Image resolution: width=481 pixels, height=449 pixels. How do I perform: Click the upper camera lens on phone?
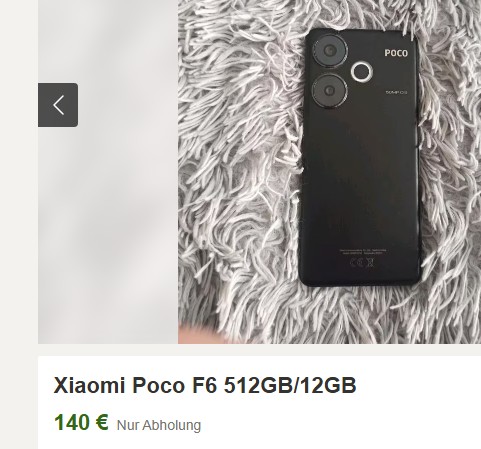click(330, 50)
